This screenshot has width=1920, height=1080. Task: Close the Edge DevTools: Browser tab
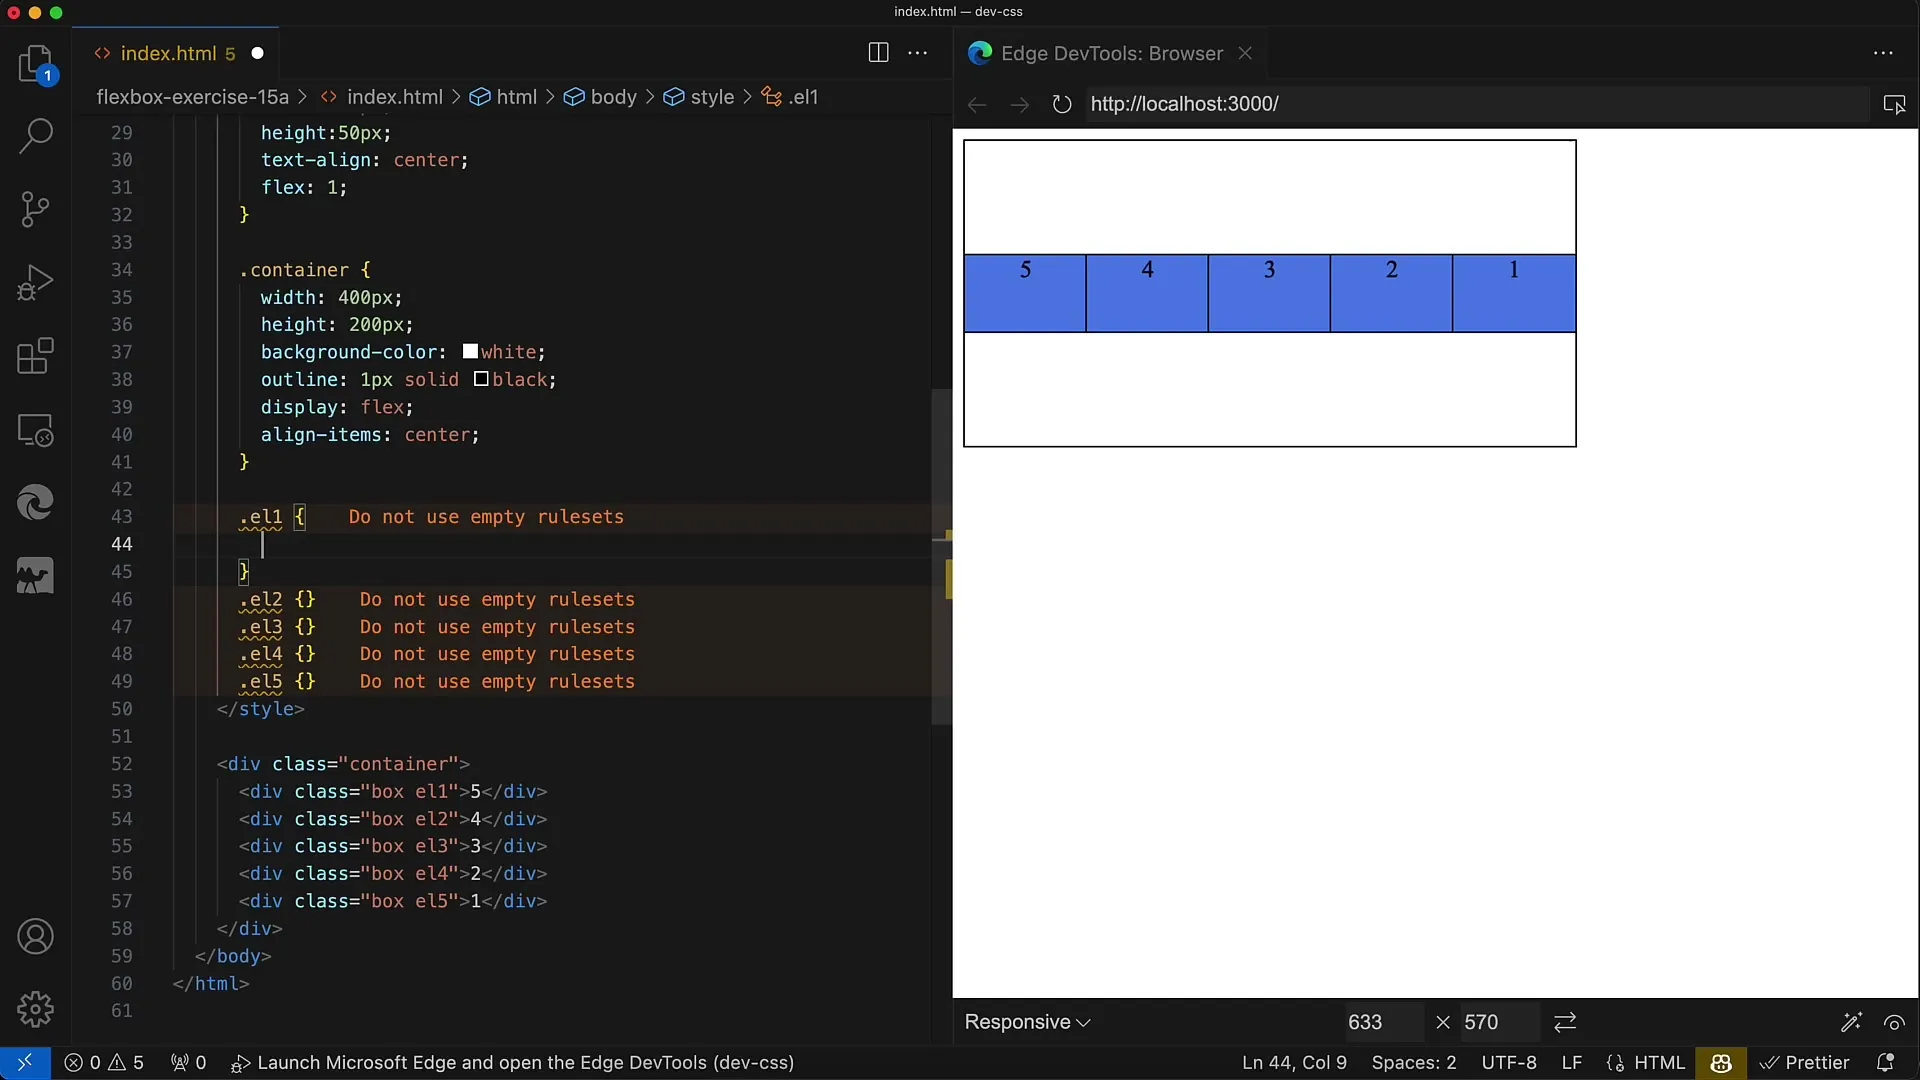1245,53
